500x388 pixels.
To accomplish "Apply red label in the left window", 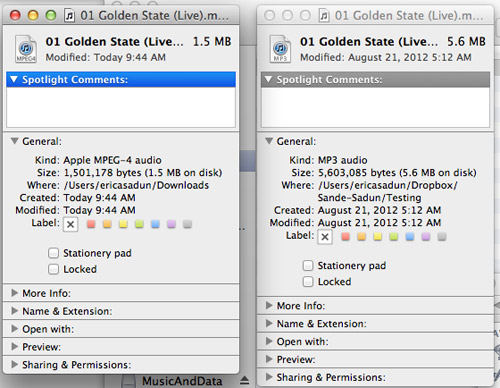I will (x=91, y=224).
